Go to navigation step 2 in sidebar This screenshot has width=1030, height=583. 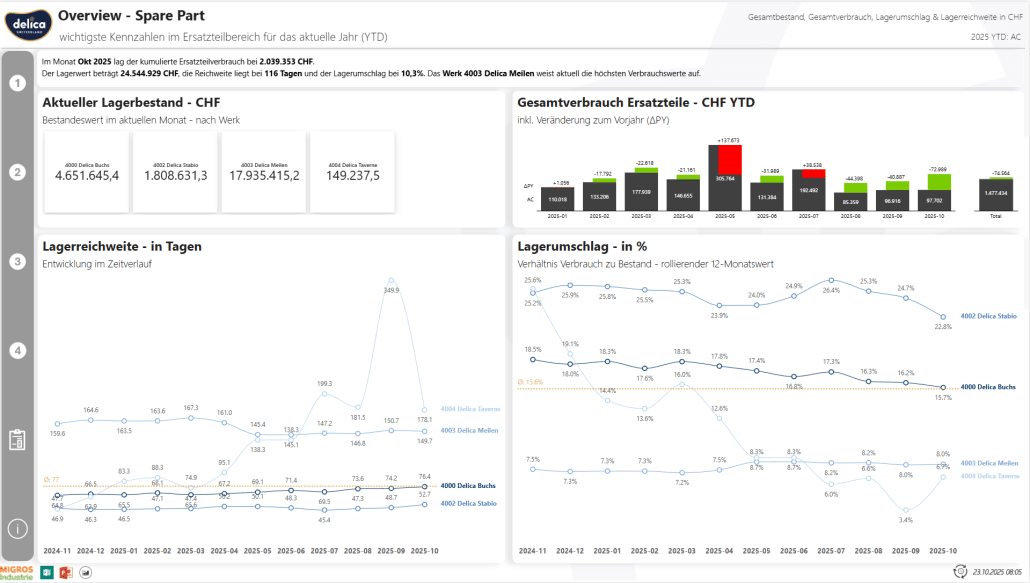coord(17,172)
